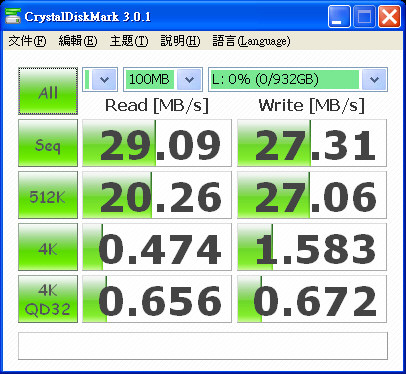The width and height of the screenshot is (406, 374).
Task: Click the 4K read result 0.474
Action: [x=157, y=247]
